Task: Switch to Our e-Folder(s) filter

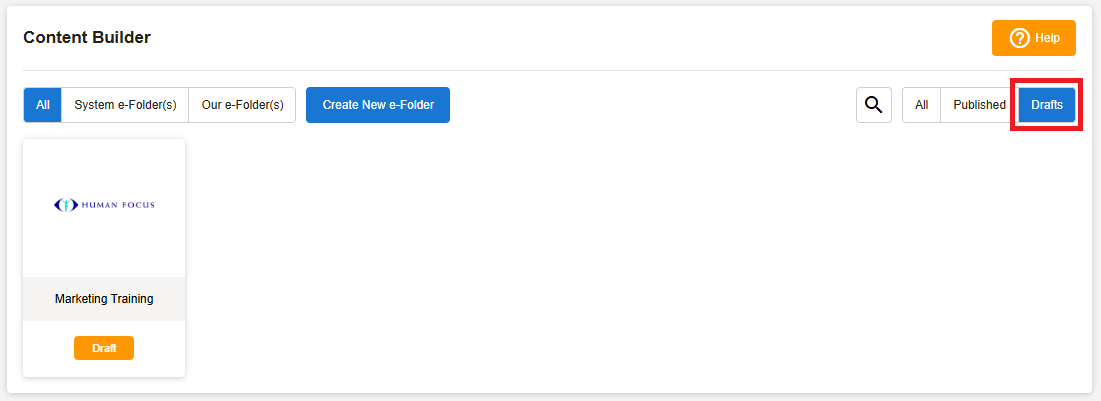Action: 242,105
